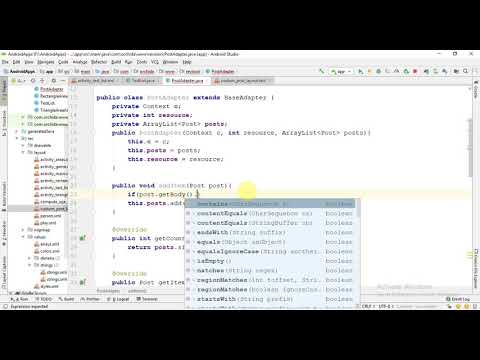This screenshot has width=480, height=360.
Task: Click the locate-target icon in project pane
Action: tap(33, 81)
